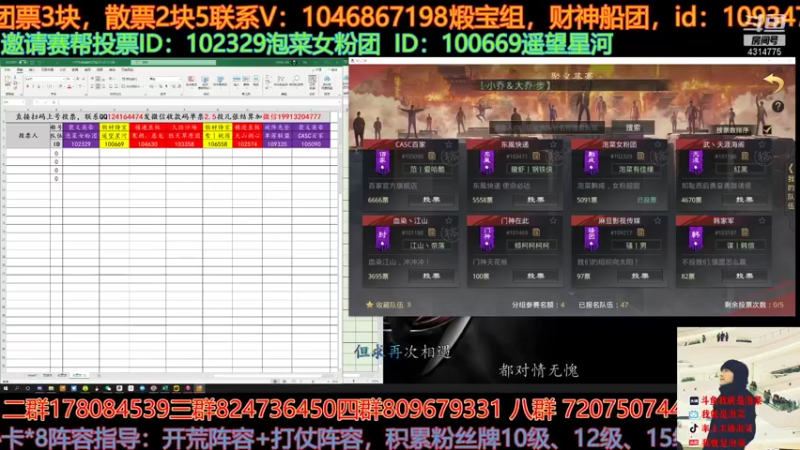Vote for the 东風快递 team
The image size is (800, 450).
tap(536, 200)
